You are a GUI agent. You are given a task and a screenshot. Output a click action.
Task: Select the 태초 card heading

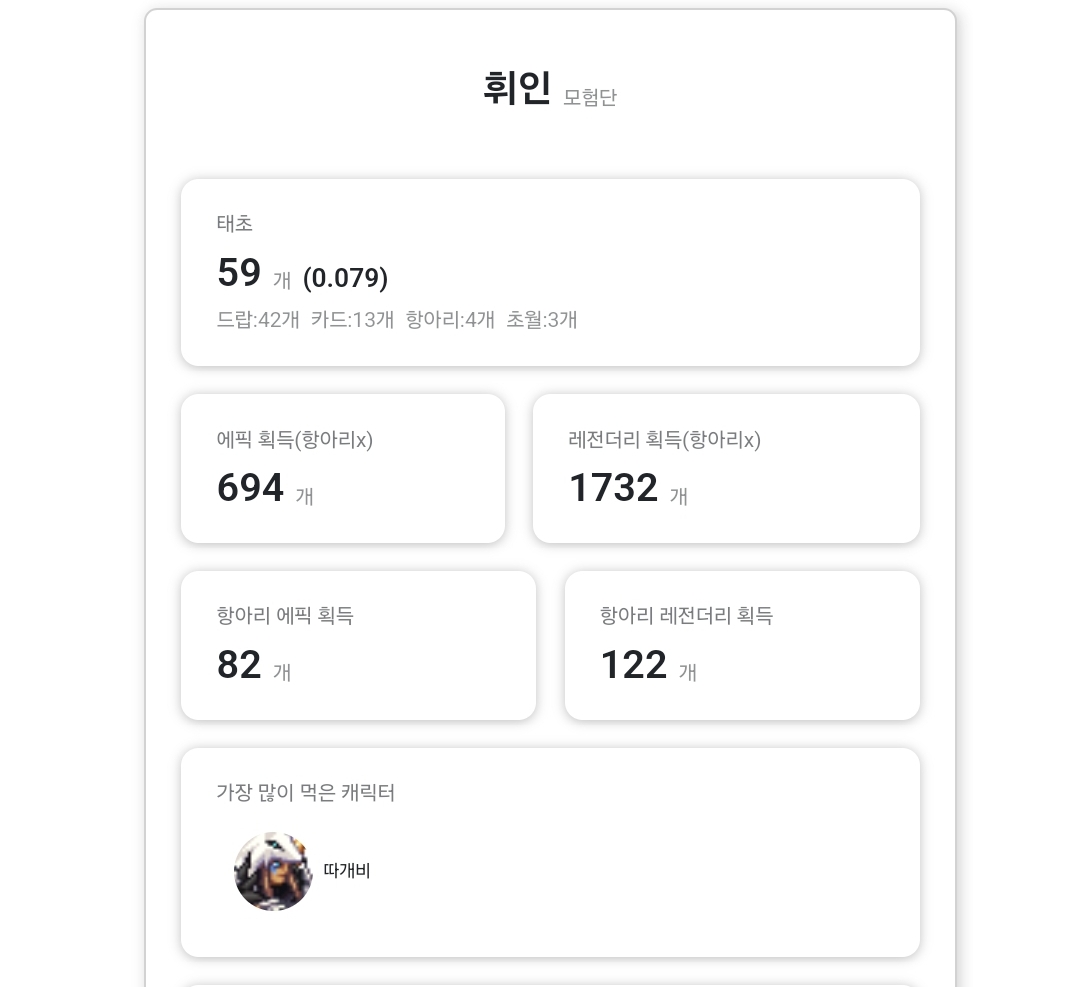(234, 223)
